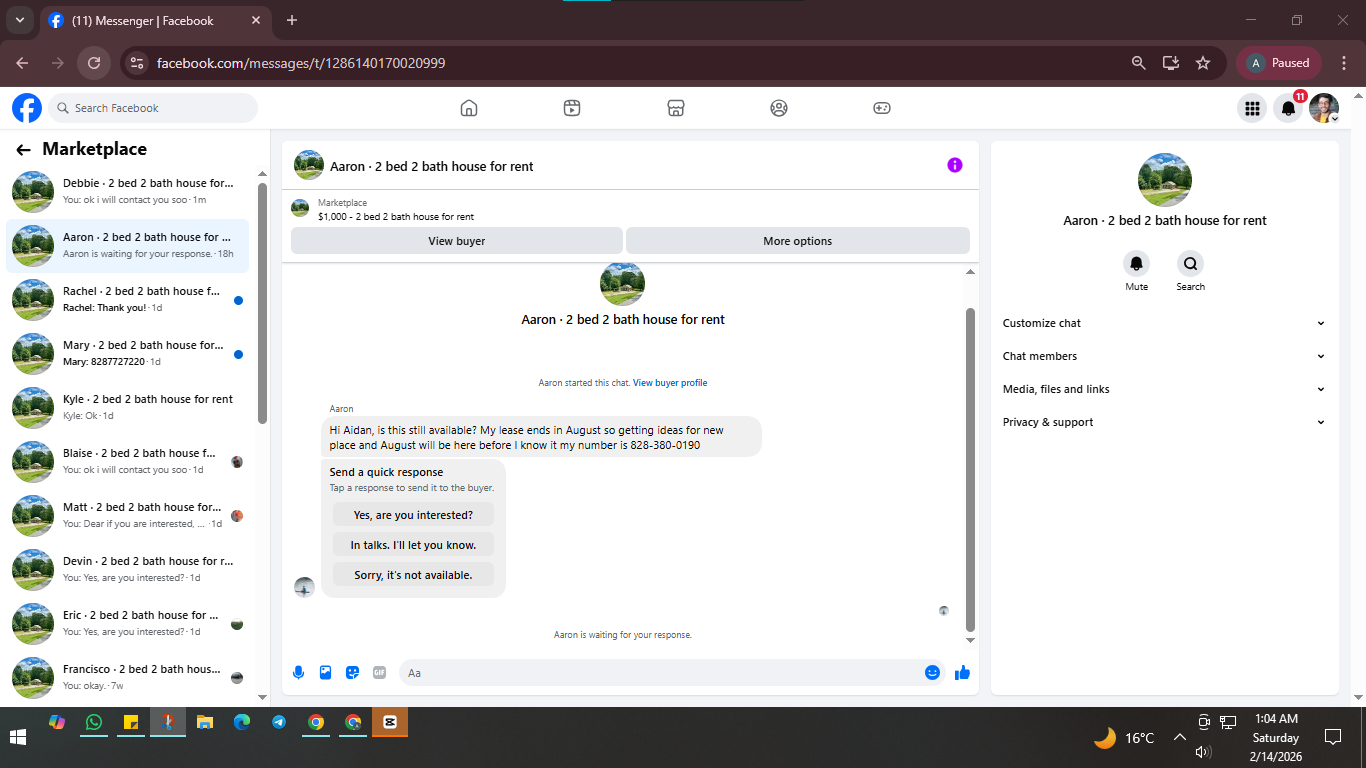Expand Privacy & support section
This screenshot has width=1366, height=768.
pyautogui.click(x=1164, y=422)
